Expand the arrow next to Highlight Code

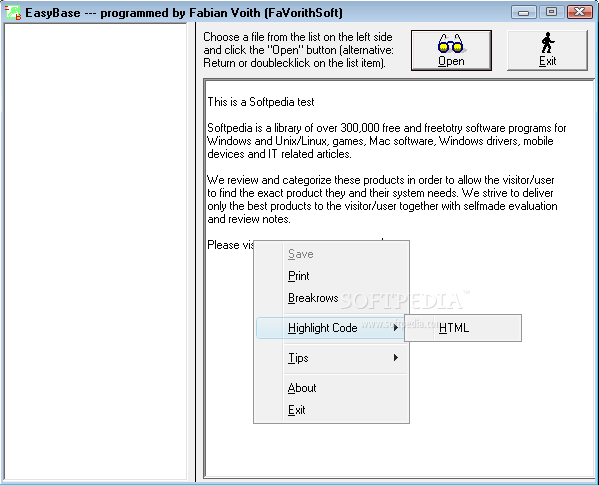[x=396, y=328]
